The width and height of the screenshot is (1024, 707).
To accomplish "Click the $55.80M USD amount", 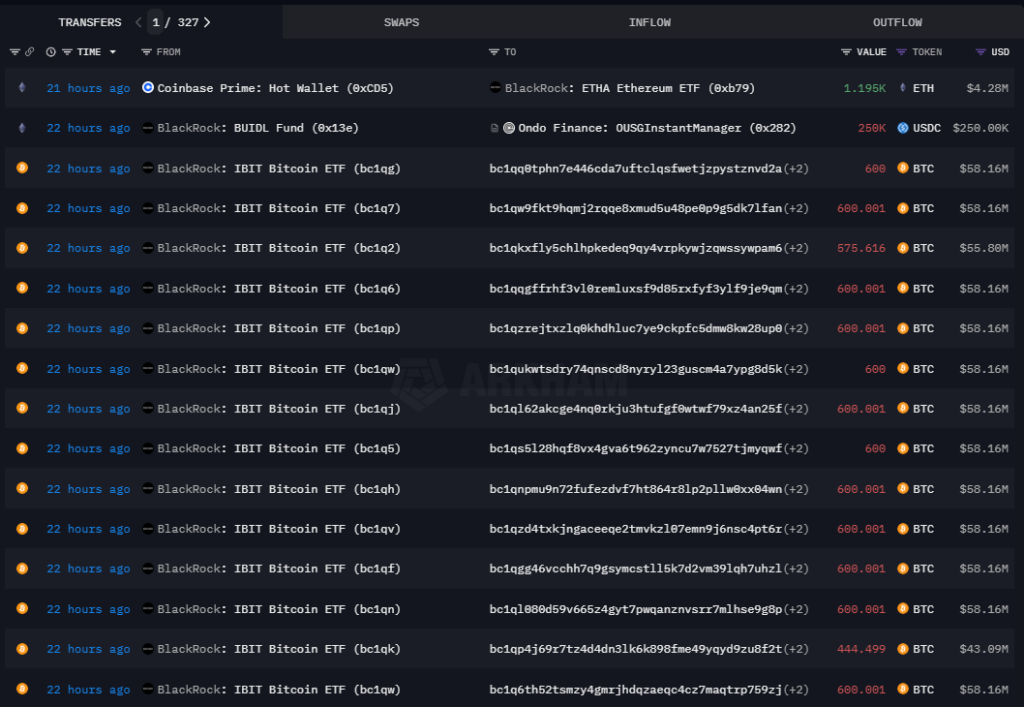I will [x=984, y=248].
